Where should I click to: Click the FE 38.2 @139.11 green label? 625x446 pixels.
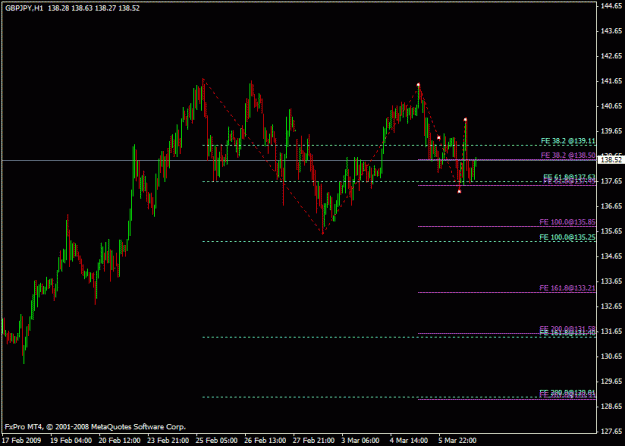pos(568,141)
